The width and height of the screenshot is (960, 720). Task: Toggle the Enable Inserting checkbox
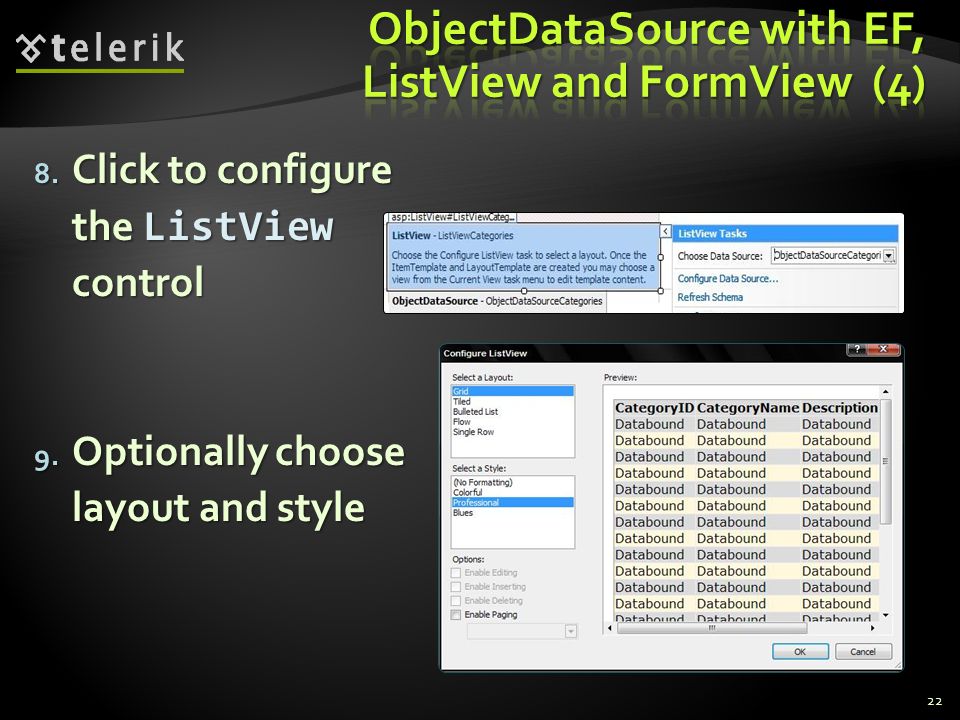tap(456, 587)
